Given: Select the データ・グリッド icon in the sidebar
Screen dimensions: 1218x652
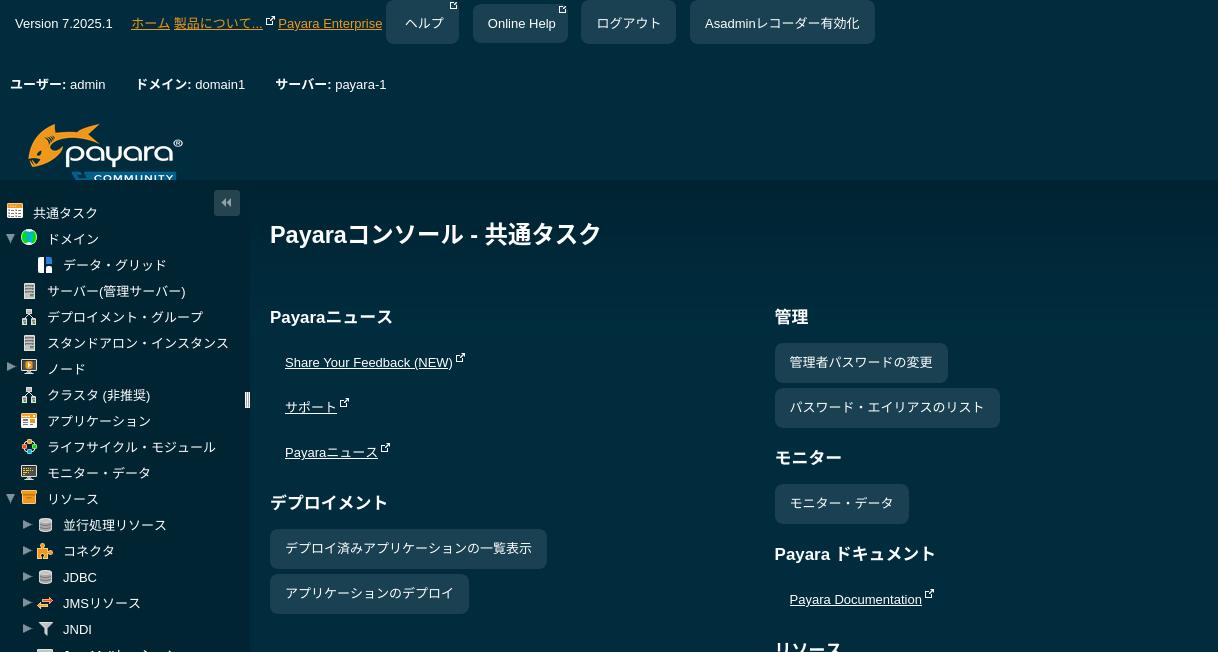Looking at the screenshot, I should pyautogui.click(x=45, y=264).
